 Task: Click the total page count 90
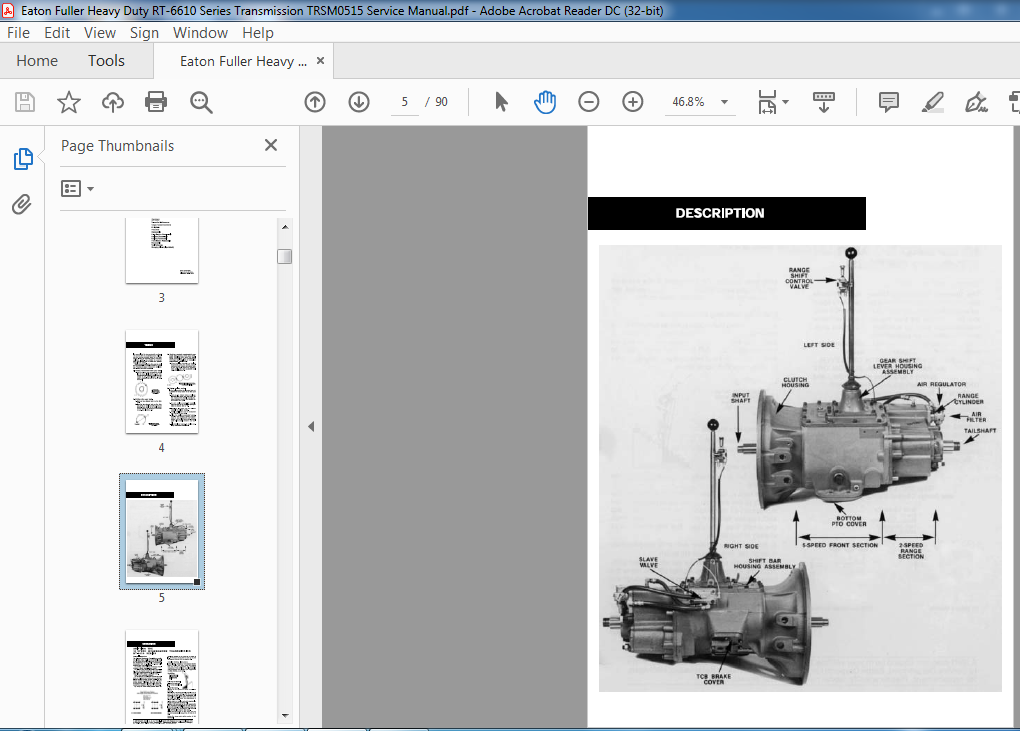(x=442, y=102)
